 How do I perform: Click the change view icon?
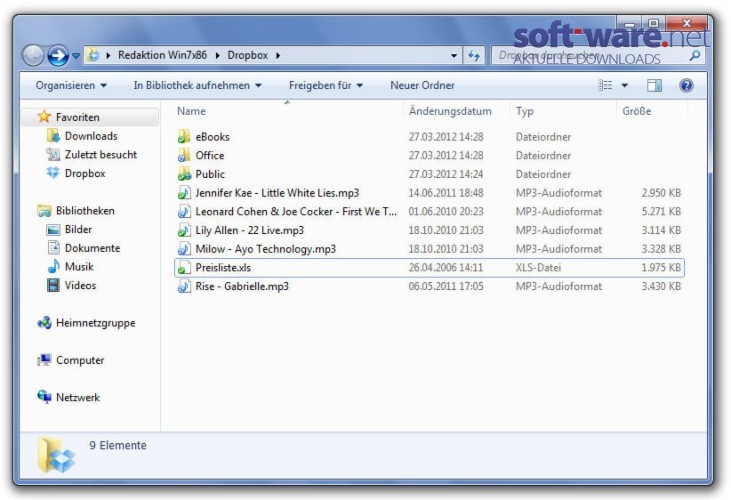click(605, 85)
